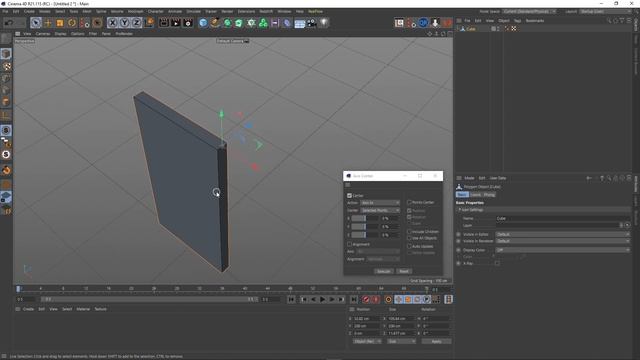Open the Create menu

pyautogui.click(x=29, y=11)
